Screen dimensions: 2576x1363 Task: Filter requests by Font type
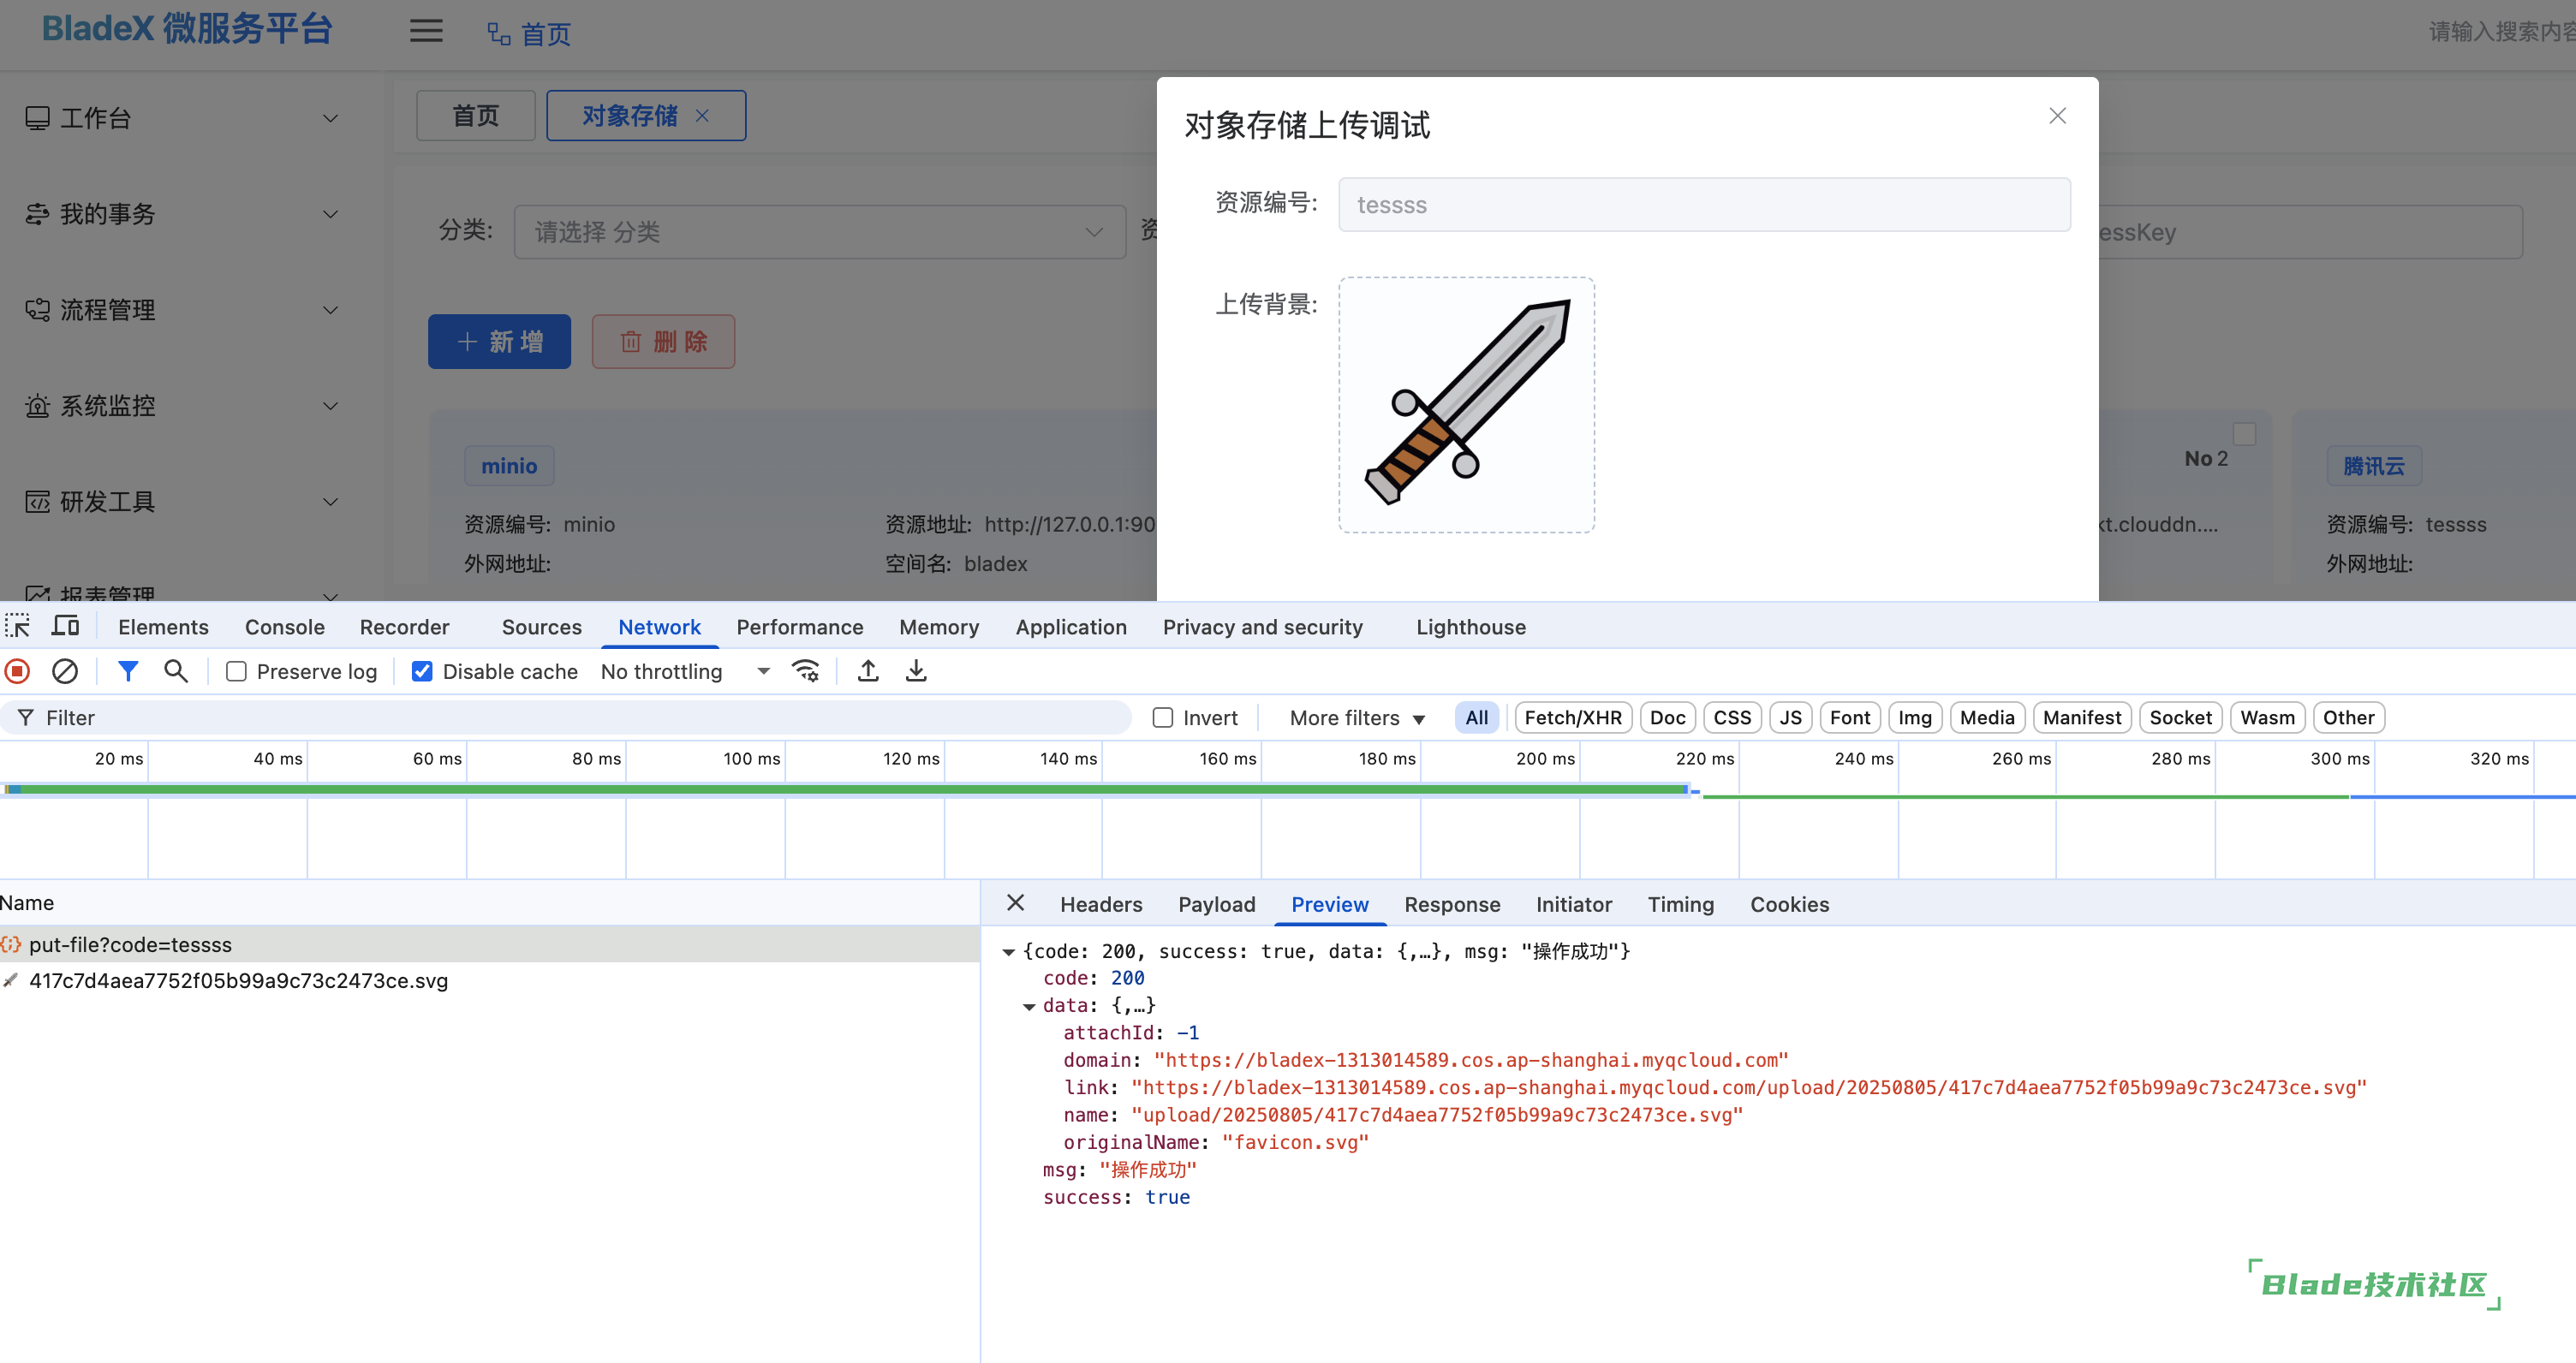pos(1849,717)
